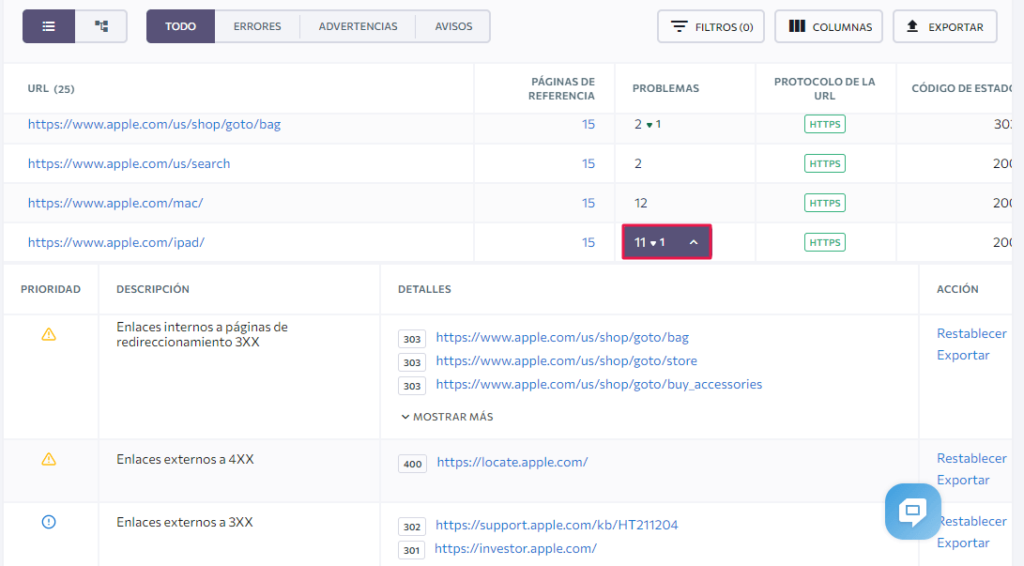
Task: Click HTTPS badge in ipad/ row
Action: (825, 242)
